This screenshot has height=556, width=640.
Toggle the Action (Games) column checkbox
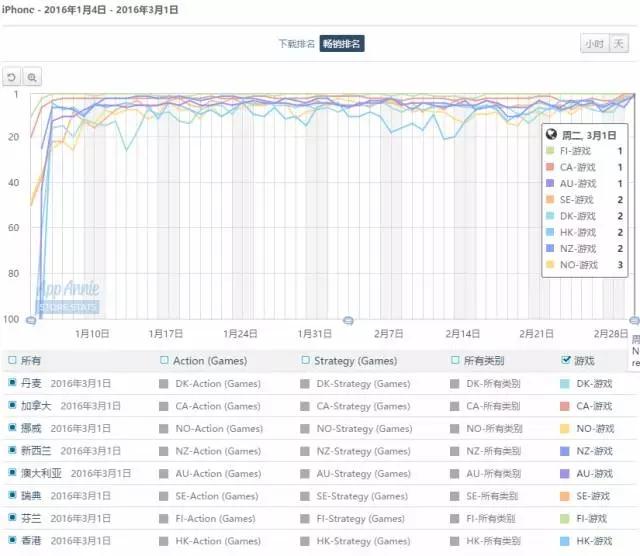coord(164,360)
